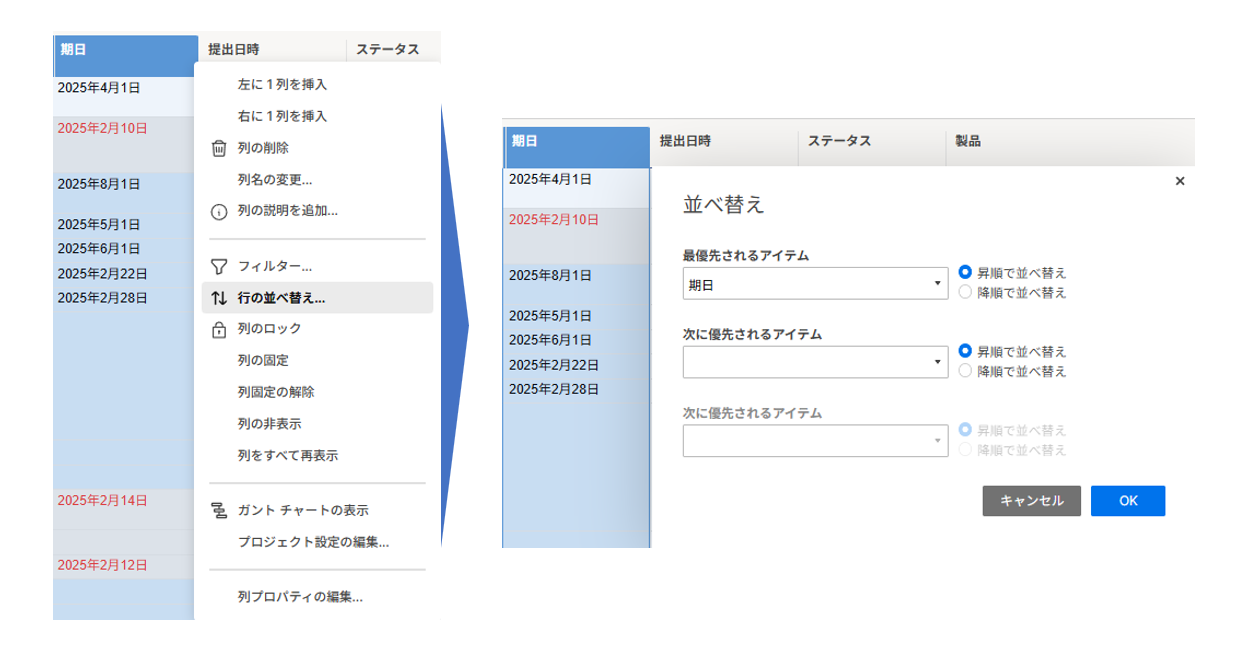Click the info icon beside 列の説明を追加
Screen dimensions: 1249x656
[x=219, y=212]
